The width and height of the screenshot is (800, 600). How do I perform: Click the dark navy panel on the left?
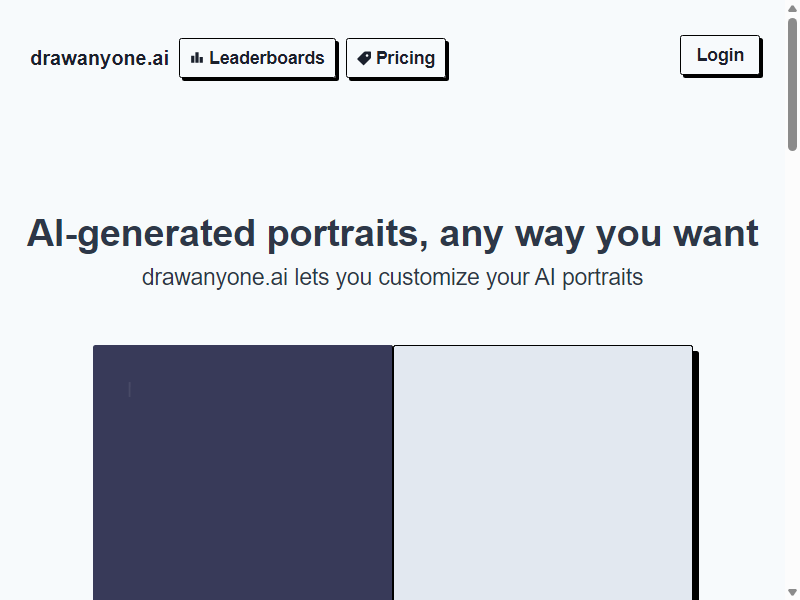pos(243,472)
